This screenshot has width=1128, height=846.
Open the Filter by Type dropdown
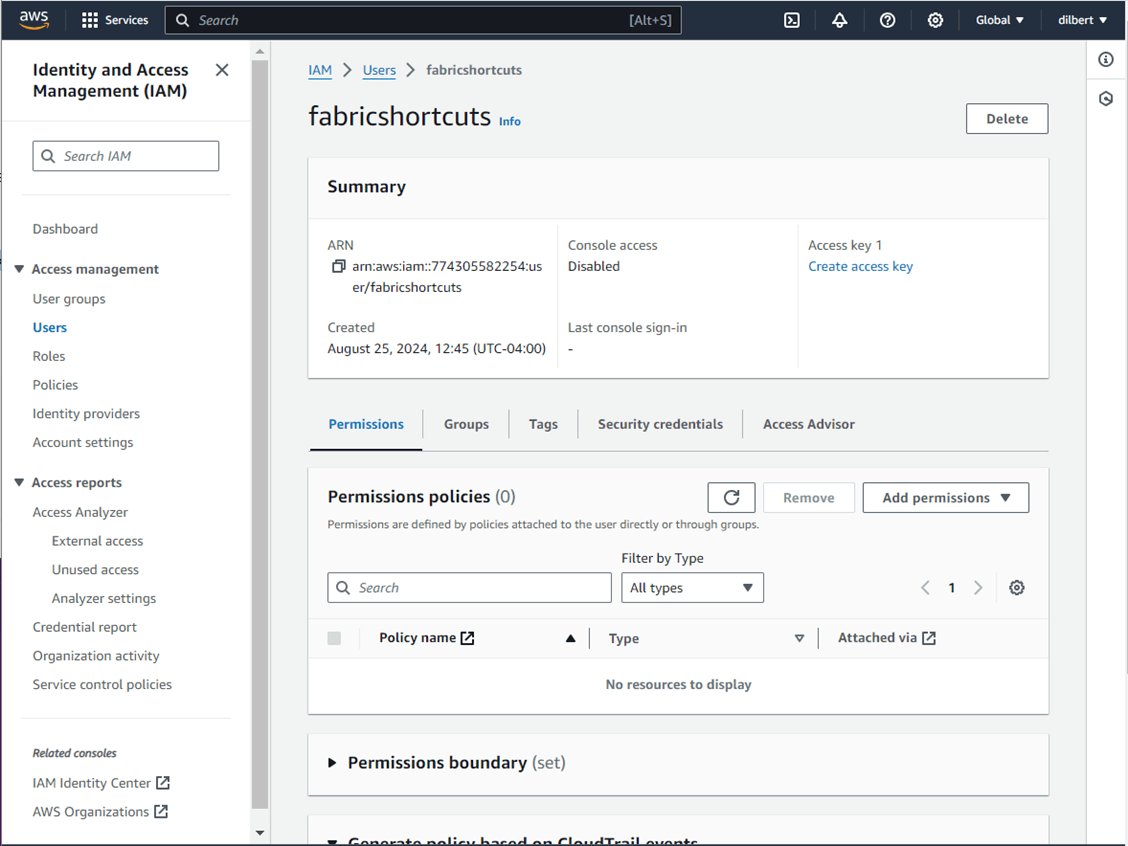point(692,588)
